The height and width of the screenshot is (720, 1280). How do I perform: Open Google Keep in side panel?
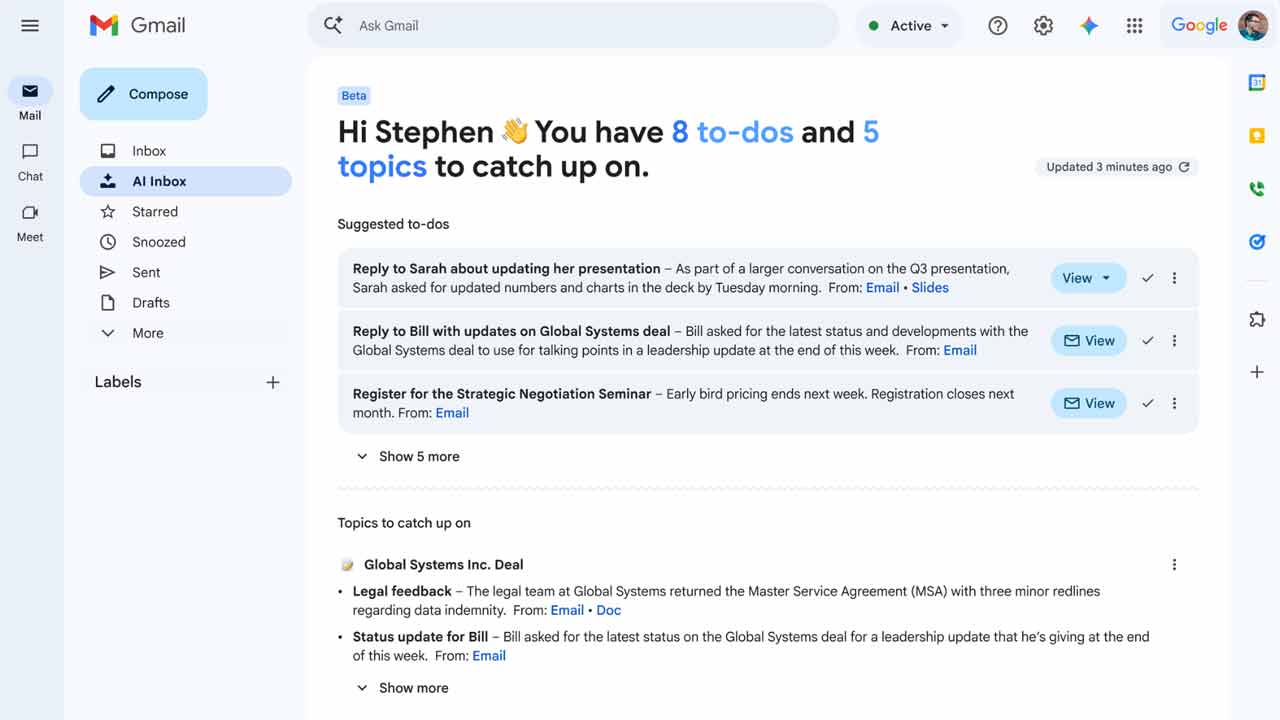click(x=1257, y=136)
